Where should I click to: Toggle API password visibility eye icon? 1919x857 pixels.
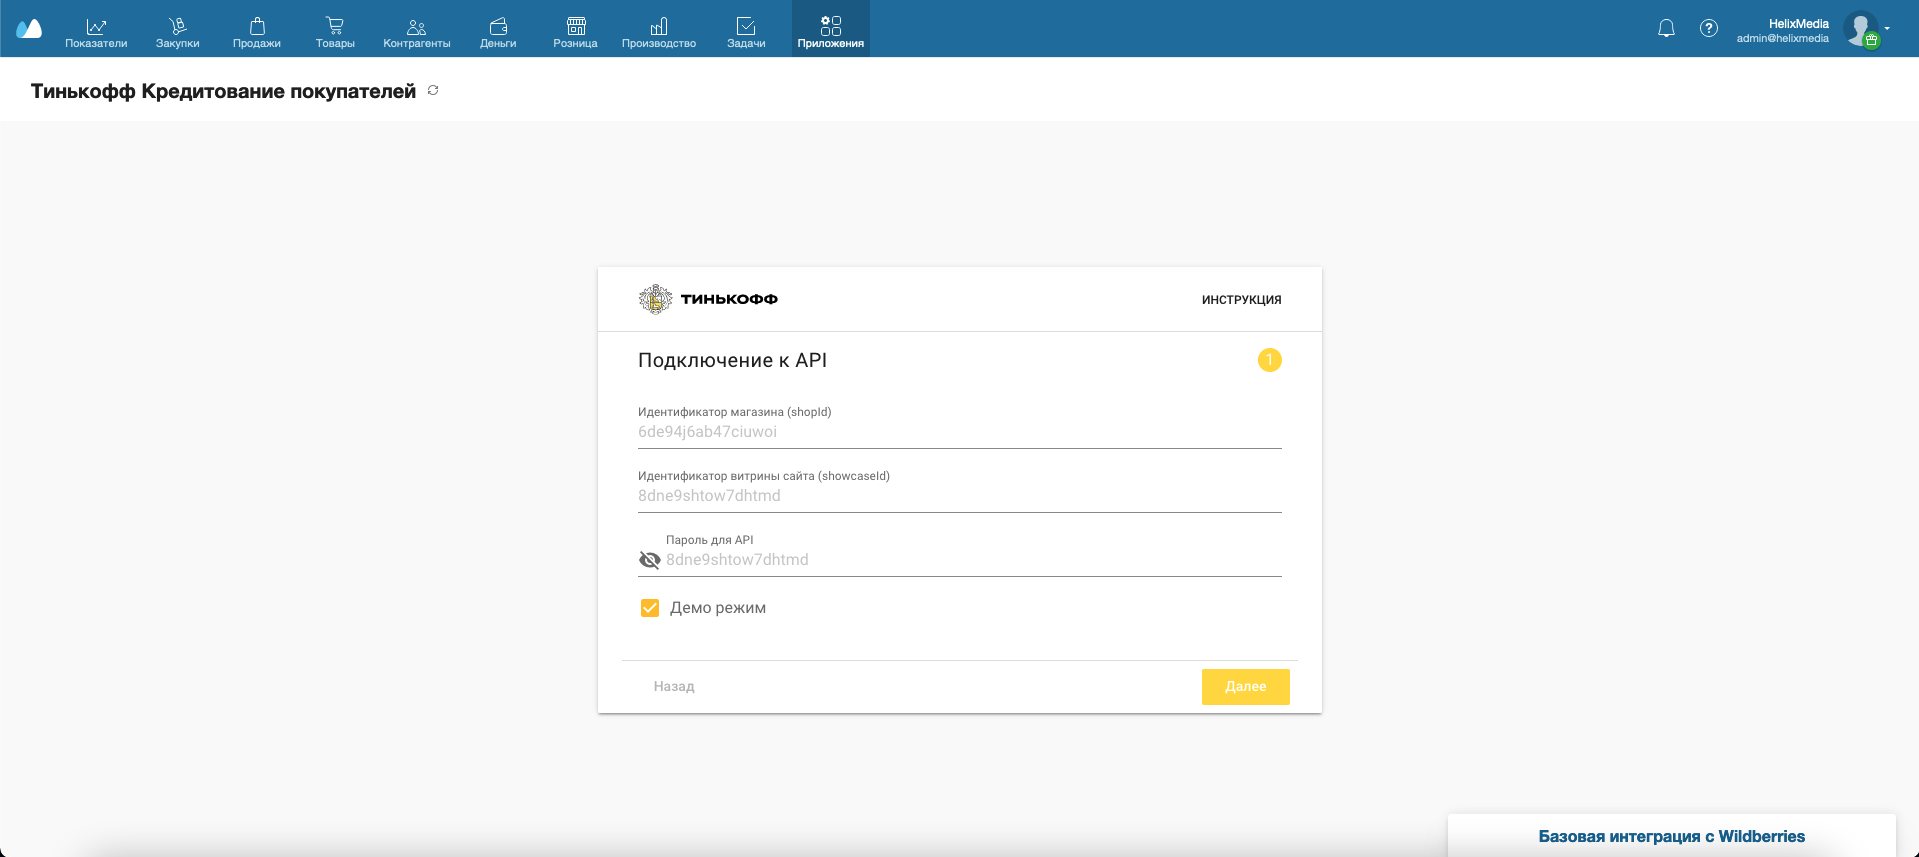650,560
